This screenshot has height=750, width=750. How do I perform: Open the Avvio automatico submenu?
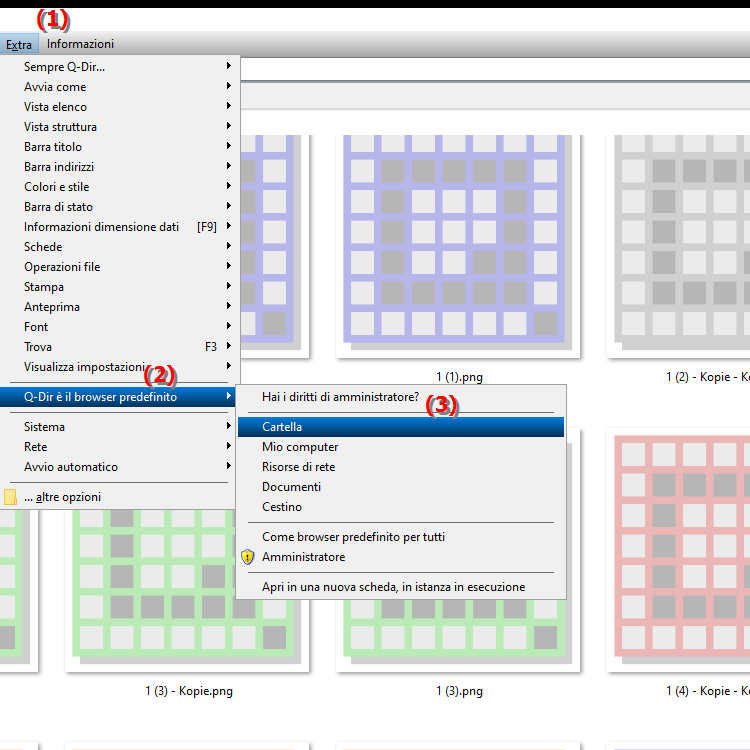(x=118, y=467)
